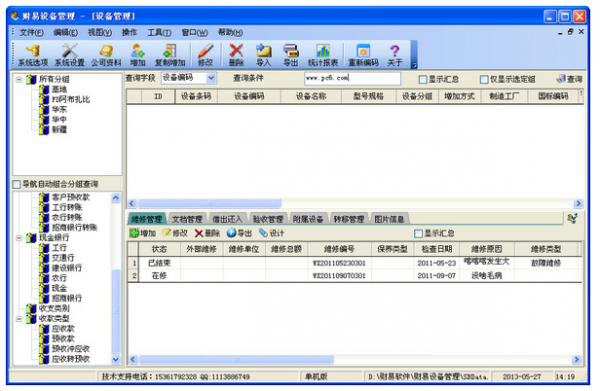The width and height of the screenshot is (600, 391).
Task: Click the icon at right of tab strip
Action: [572, 218]
